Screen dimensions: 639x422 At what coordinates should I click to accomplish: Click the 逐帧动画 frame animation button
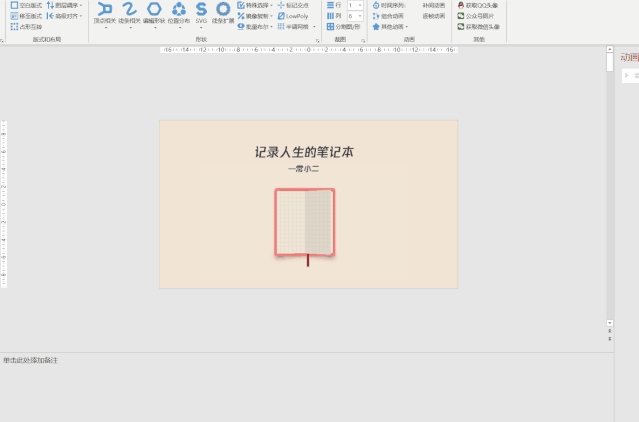(x=434, y=16)
